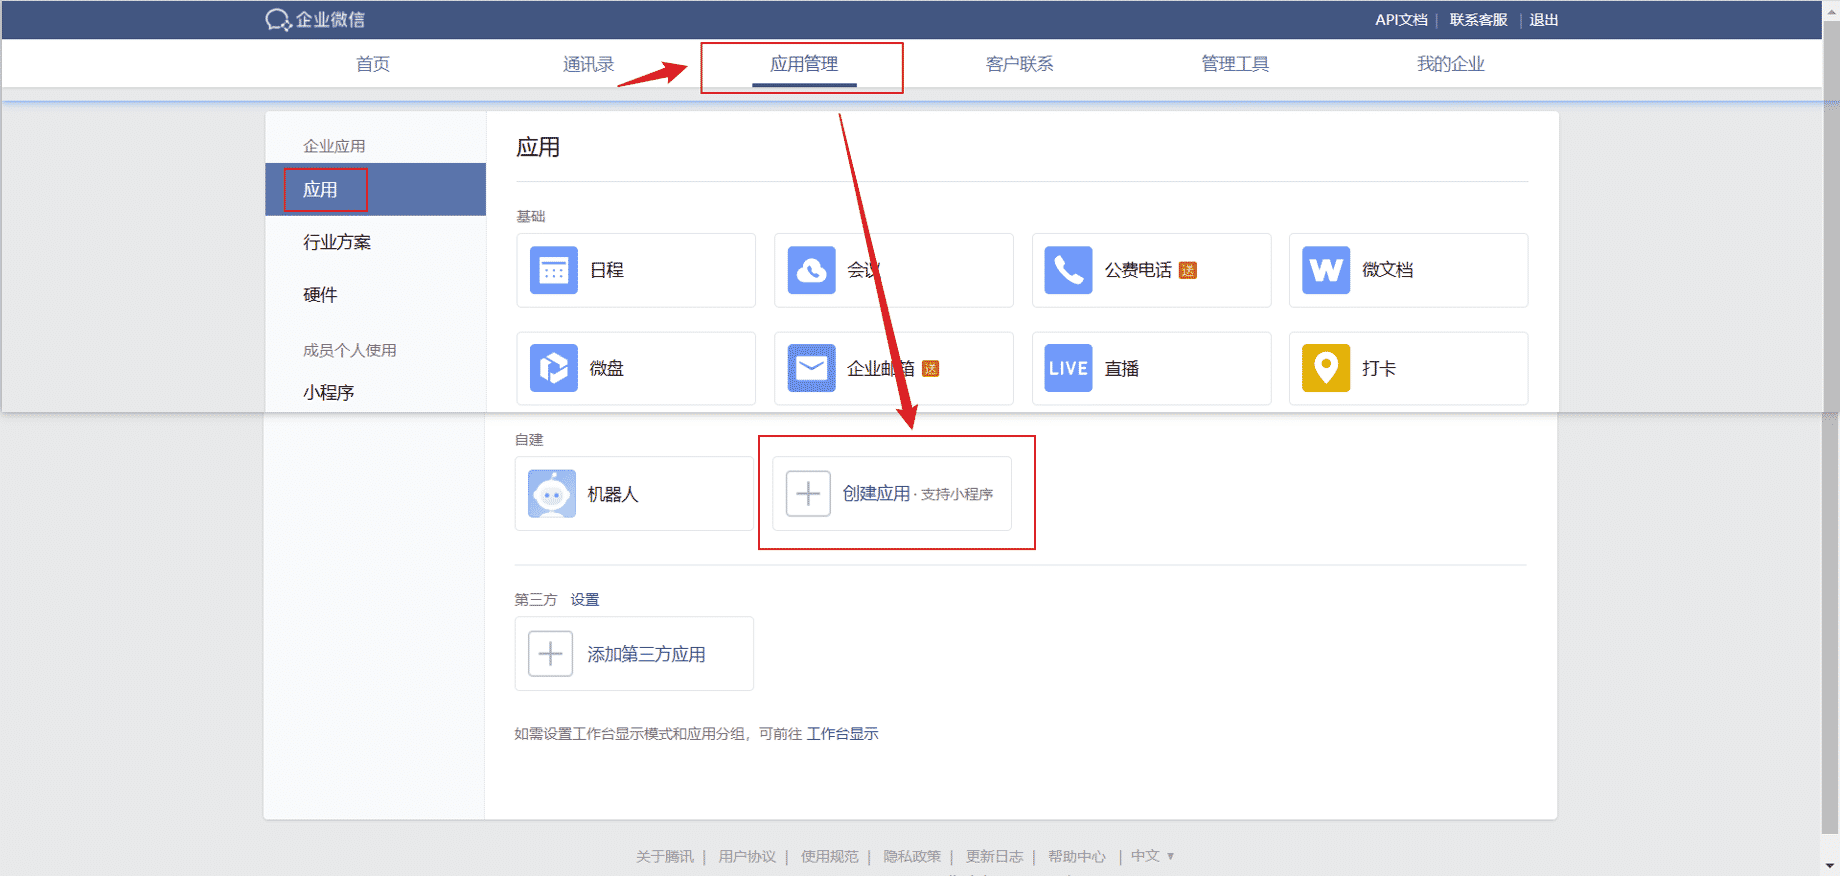Click the 公费电话 app name
This screenshot has width=1840, height=876.
click(1138, 270)
